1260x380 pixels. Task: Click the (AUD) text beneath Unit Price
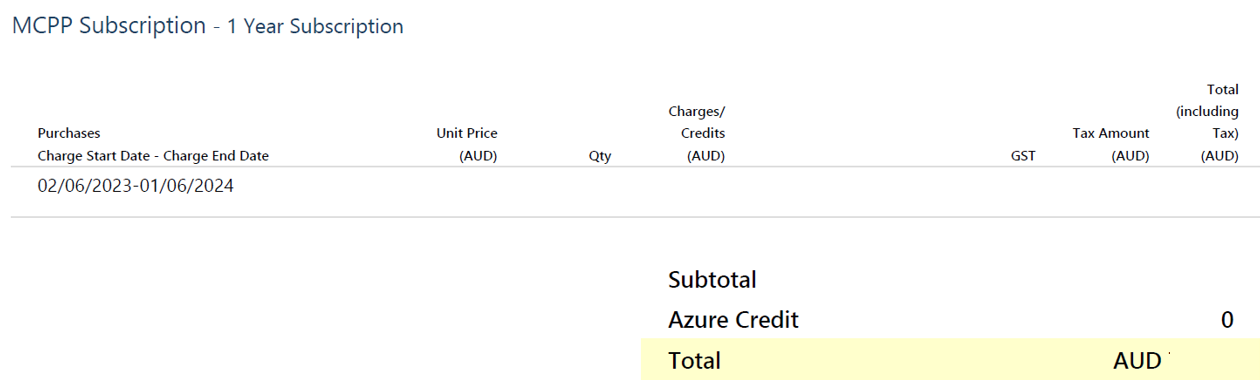tap(478, 156)
